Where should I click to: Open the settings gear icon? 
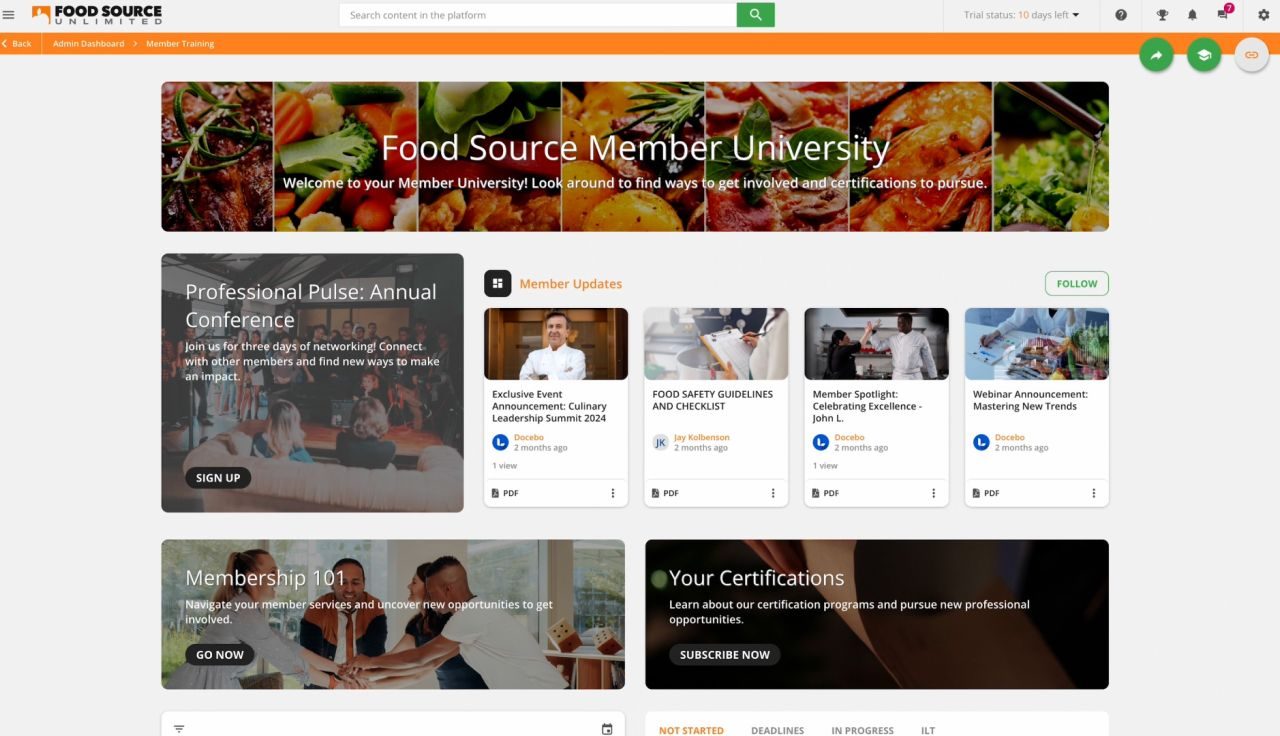[x=1263, y=15]
